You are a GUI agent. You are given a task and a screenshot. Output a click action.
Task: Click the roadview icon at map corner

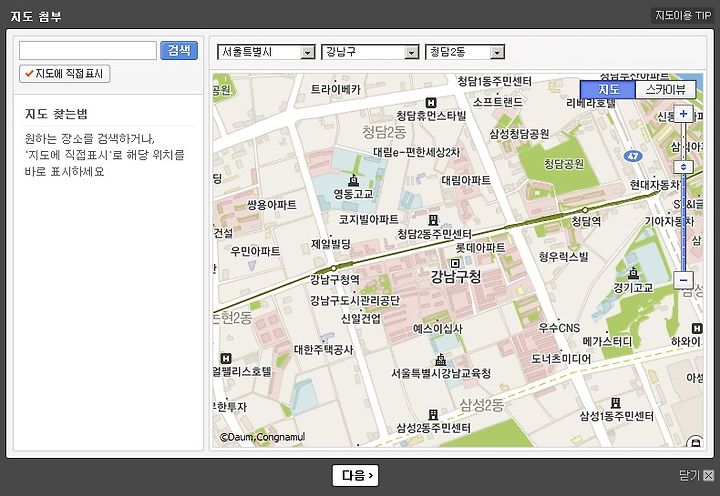pyautogui.click(x=695, y=442)
